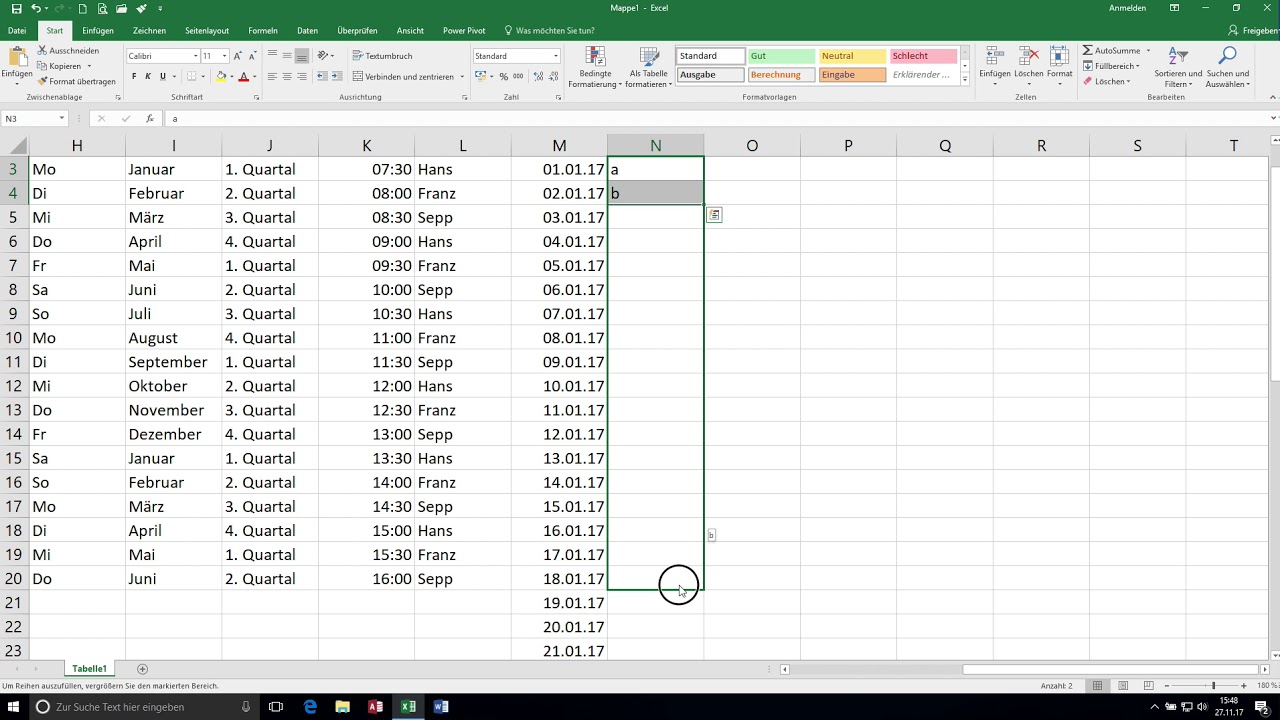This screenshot has width=1280, height=720.
Task: Click the orientation text rotate icon
Action: point(324,56)
